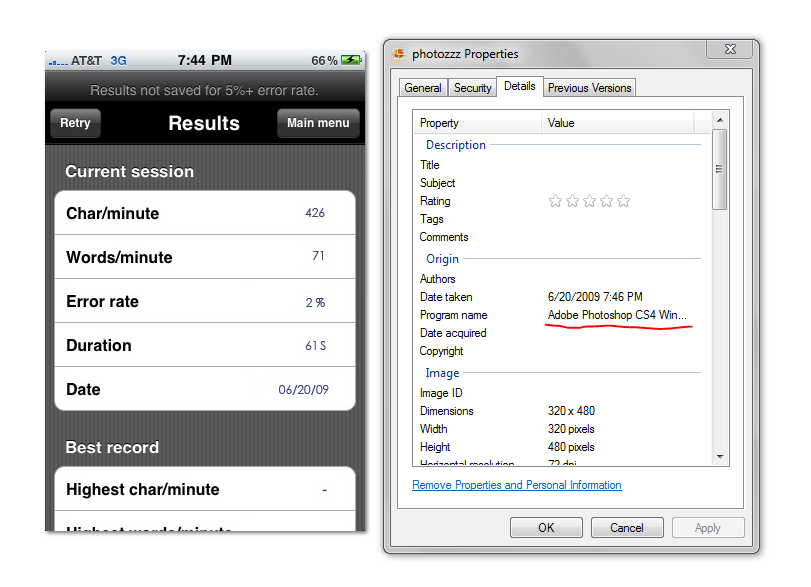Click the Cancel button

coord(627,528)
